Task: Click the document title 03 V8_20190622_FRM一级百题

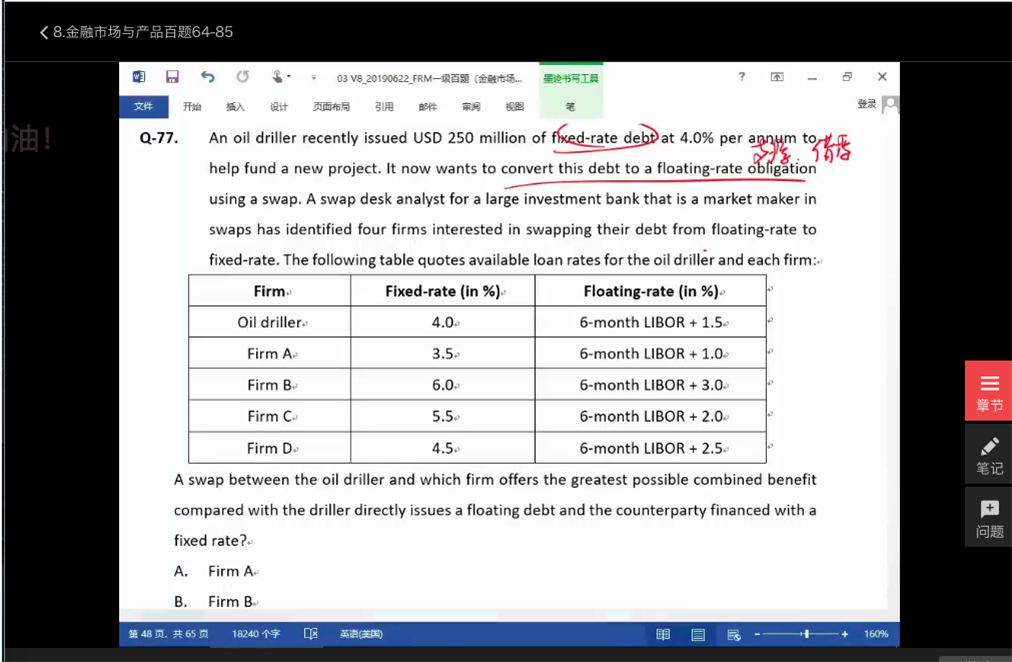Action: pos(429,79)
